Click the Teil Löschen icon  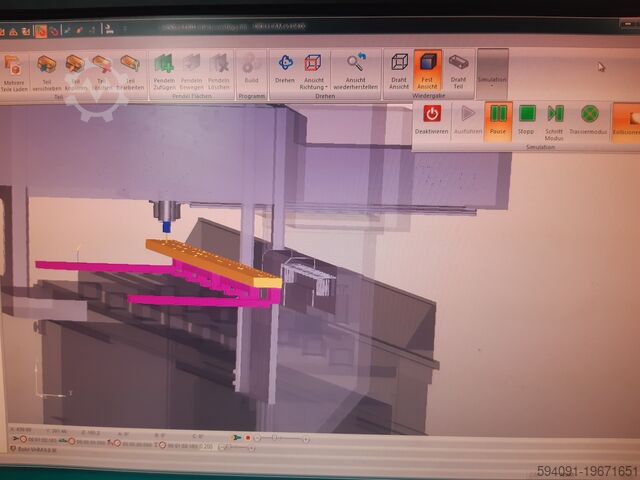[x=102, y=72]
